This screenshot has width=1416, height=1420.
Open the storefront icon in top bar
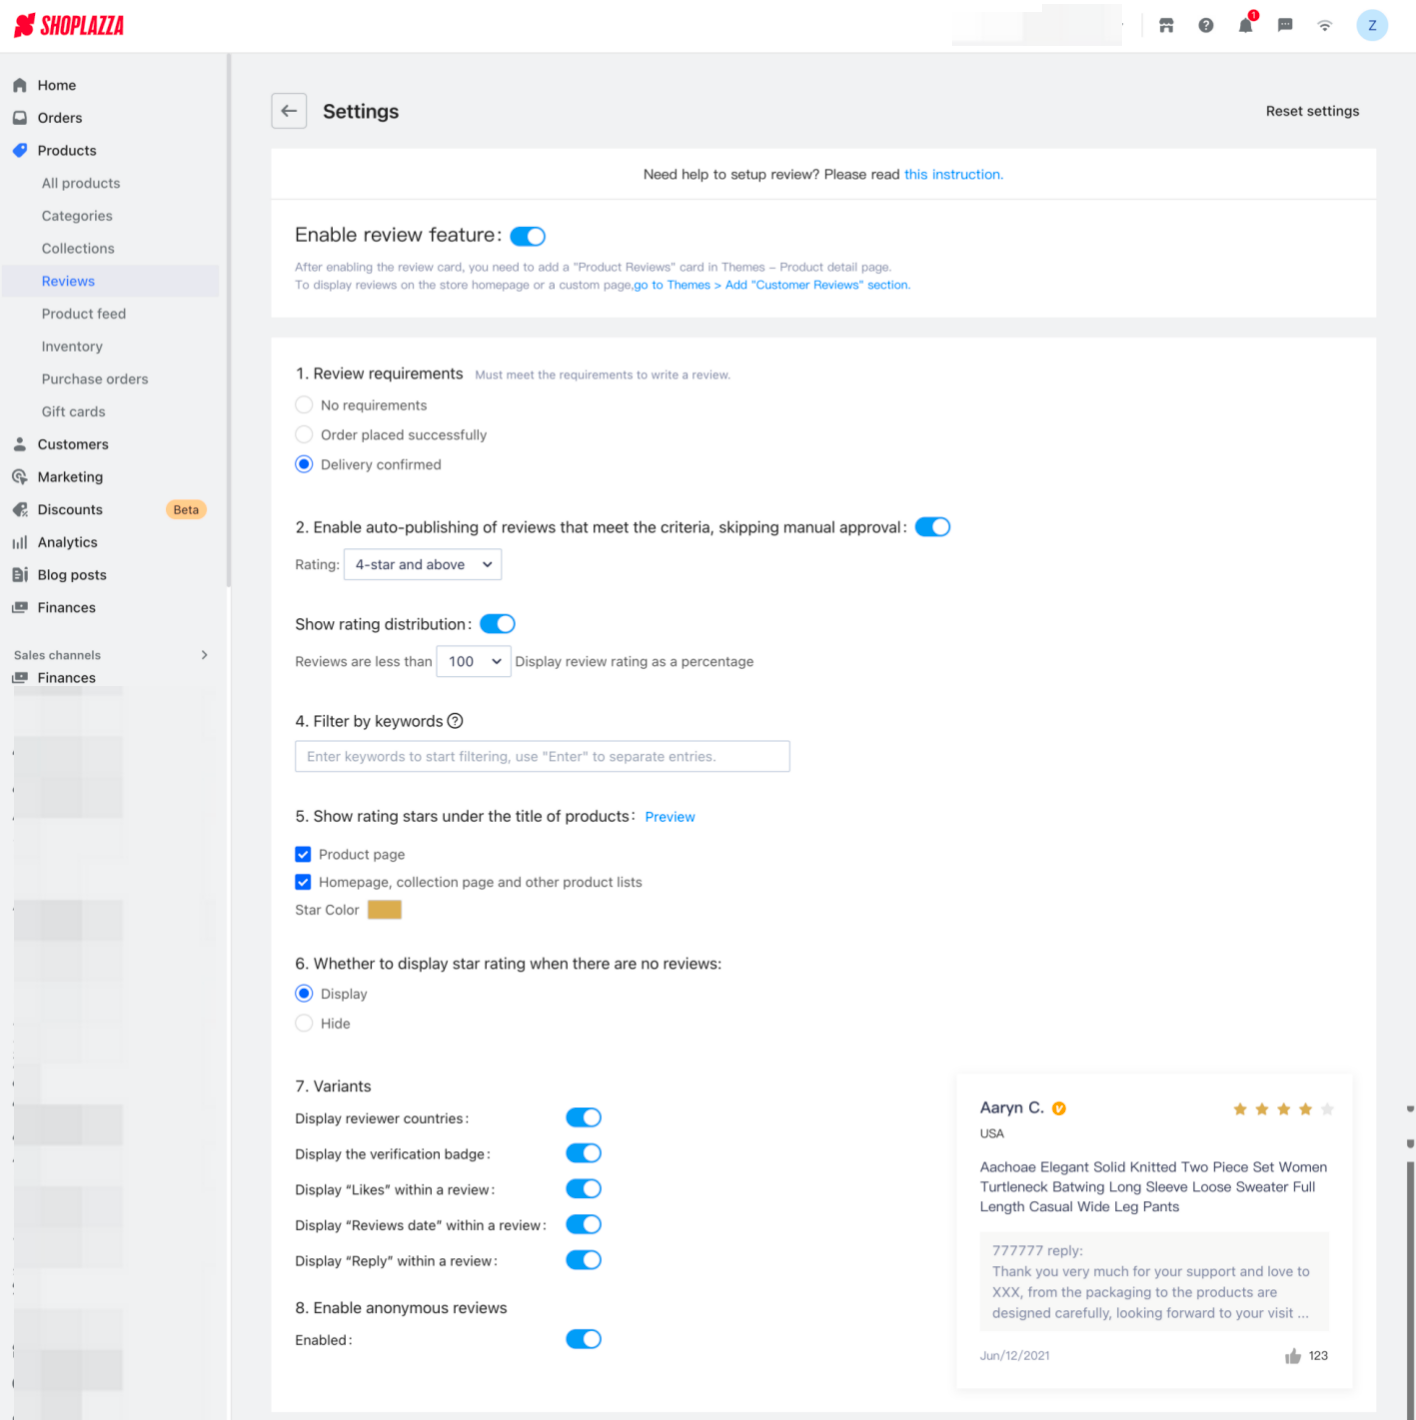click(1166, 26)
